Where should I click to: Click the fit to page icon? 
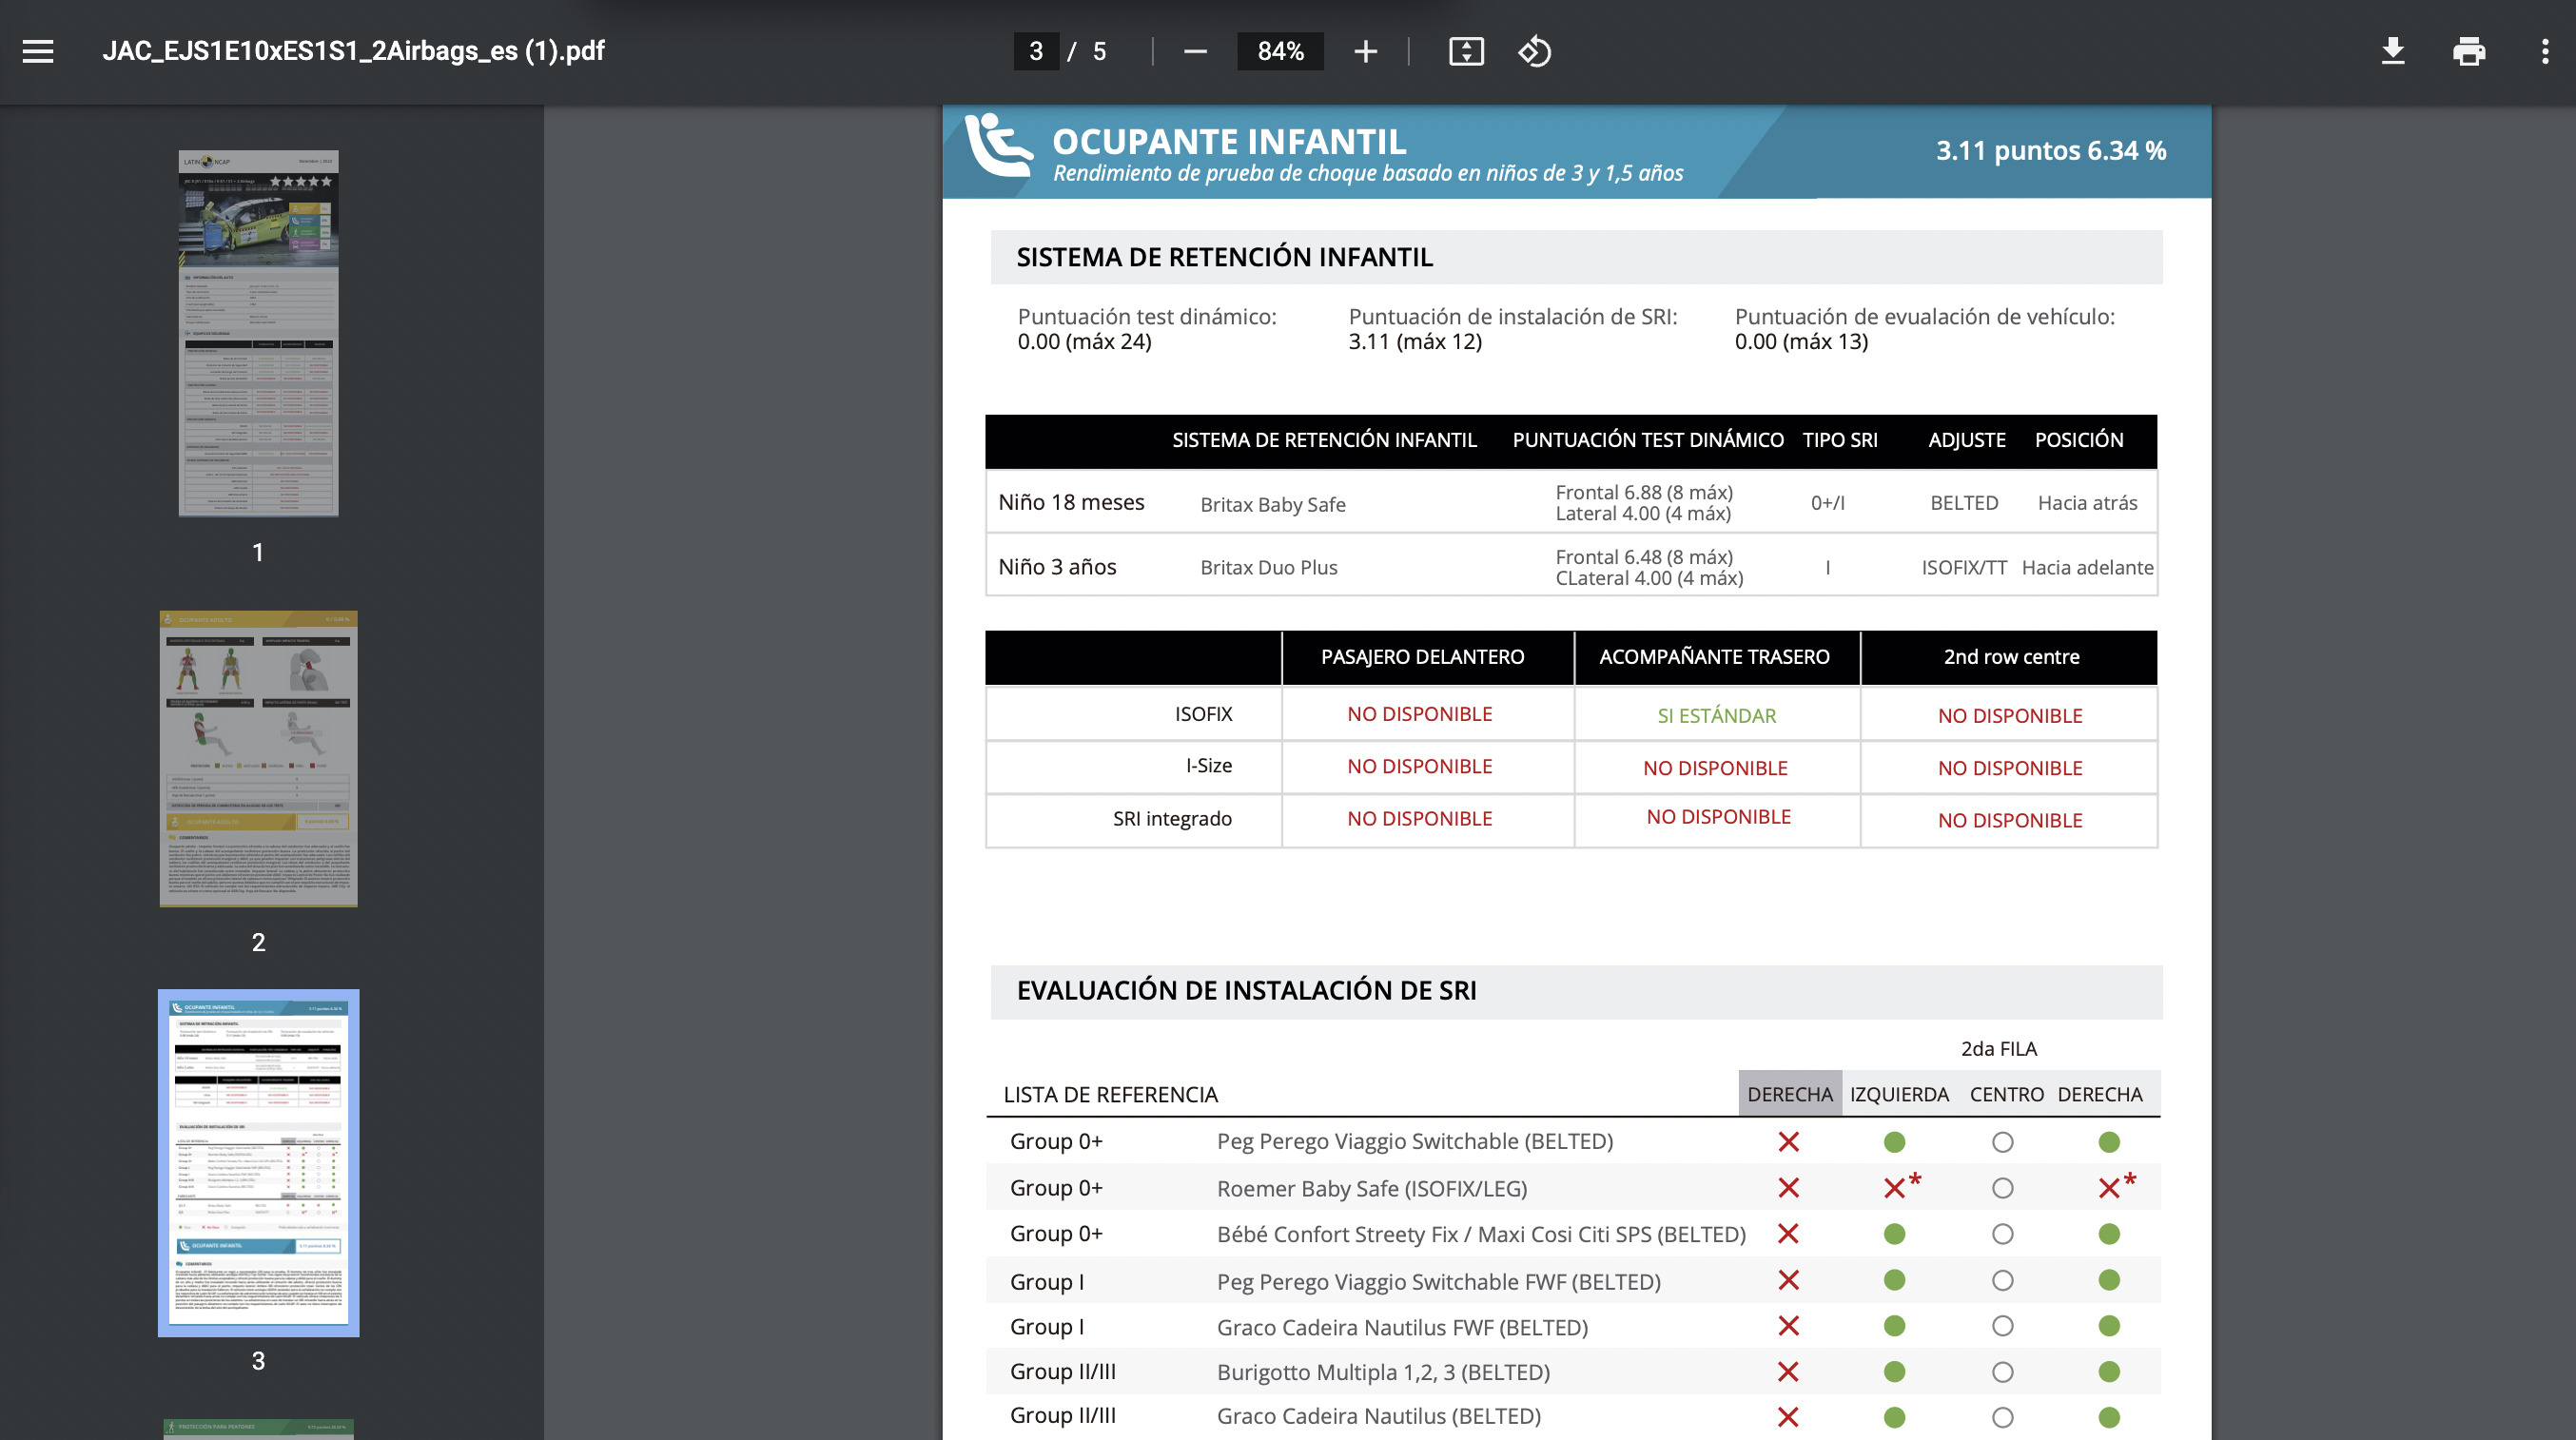tap(1466, 51)
